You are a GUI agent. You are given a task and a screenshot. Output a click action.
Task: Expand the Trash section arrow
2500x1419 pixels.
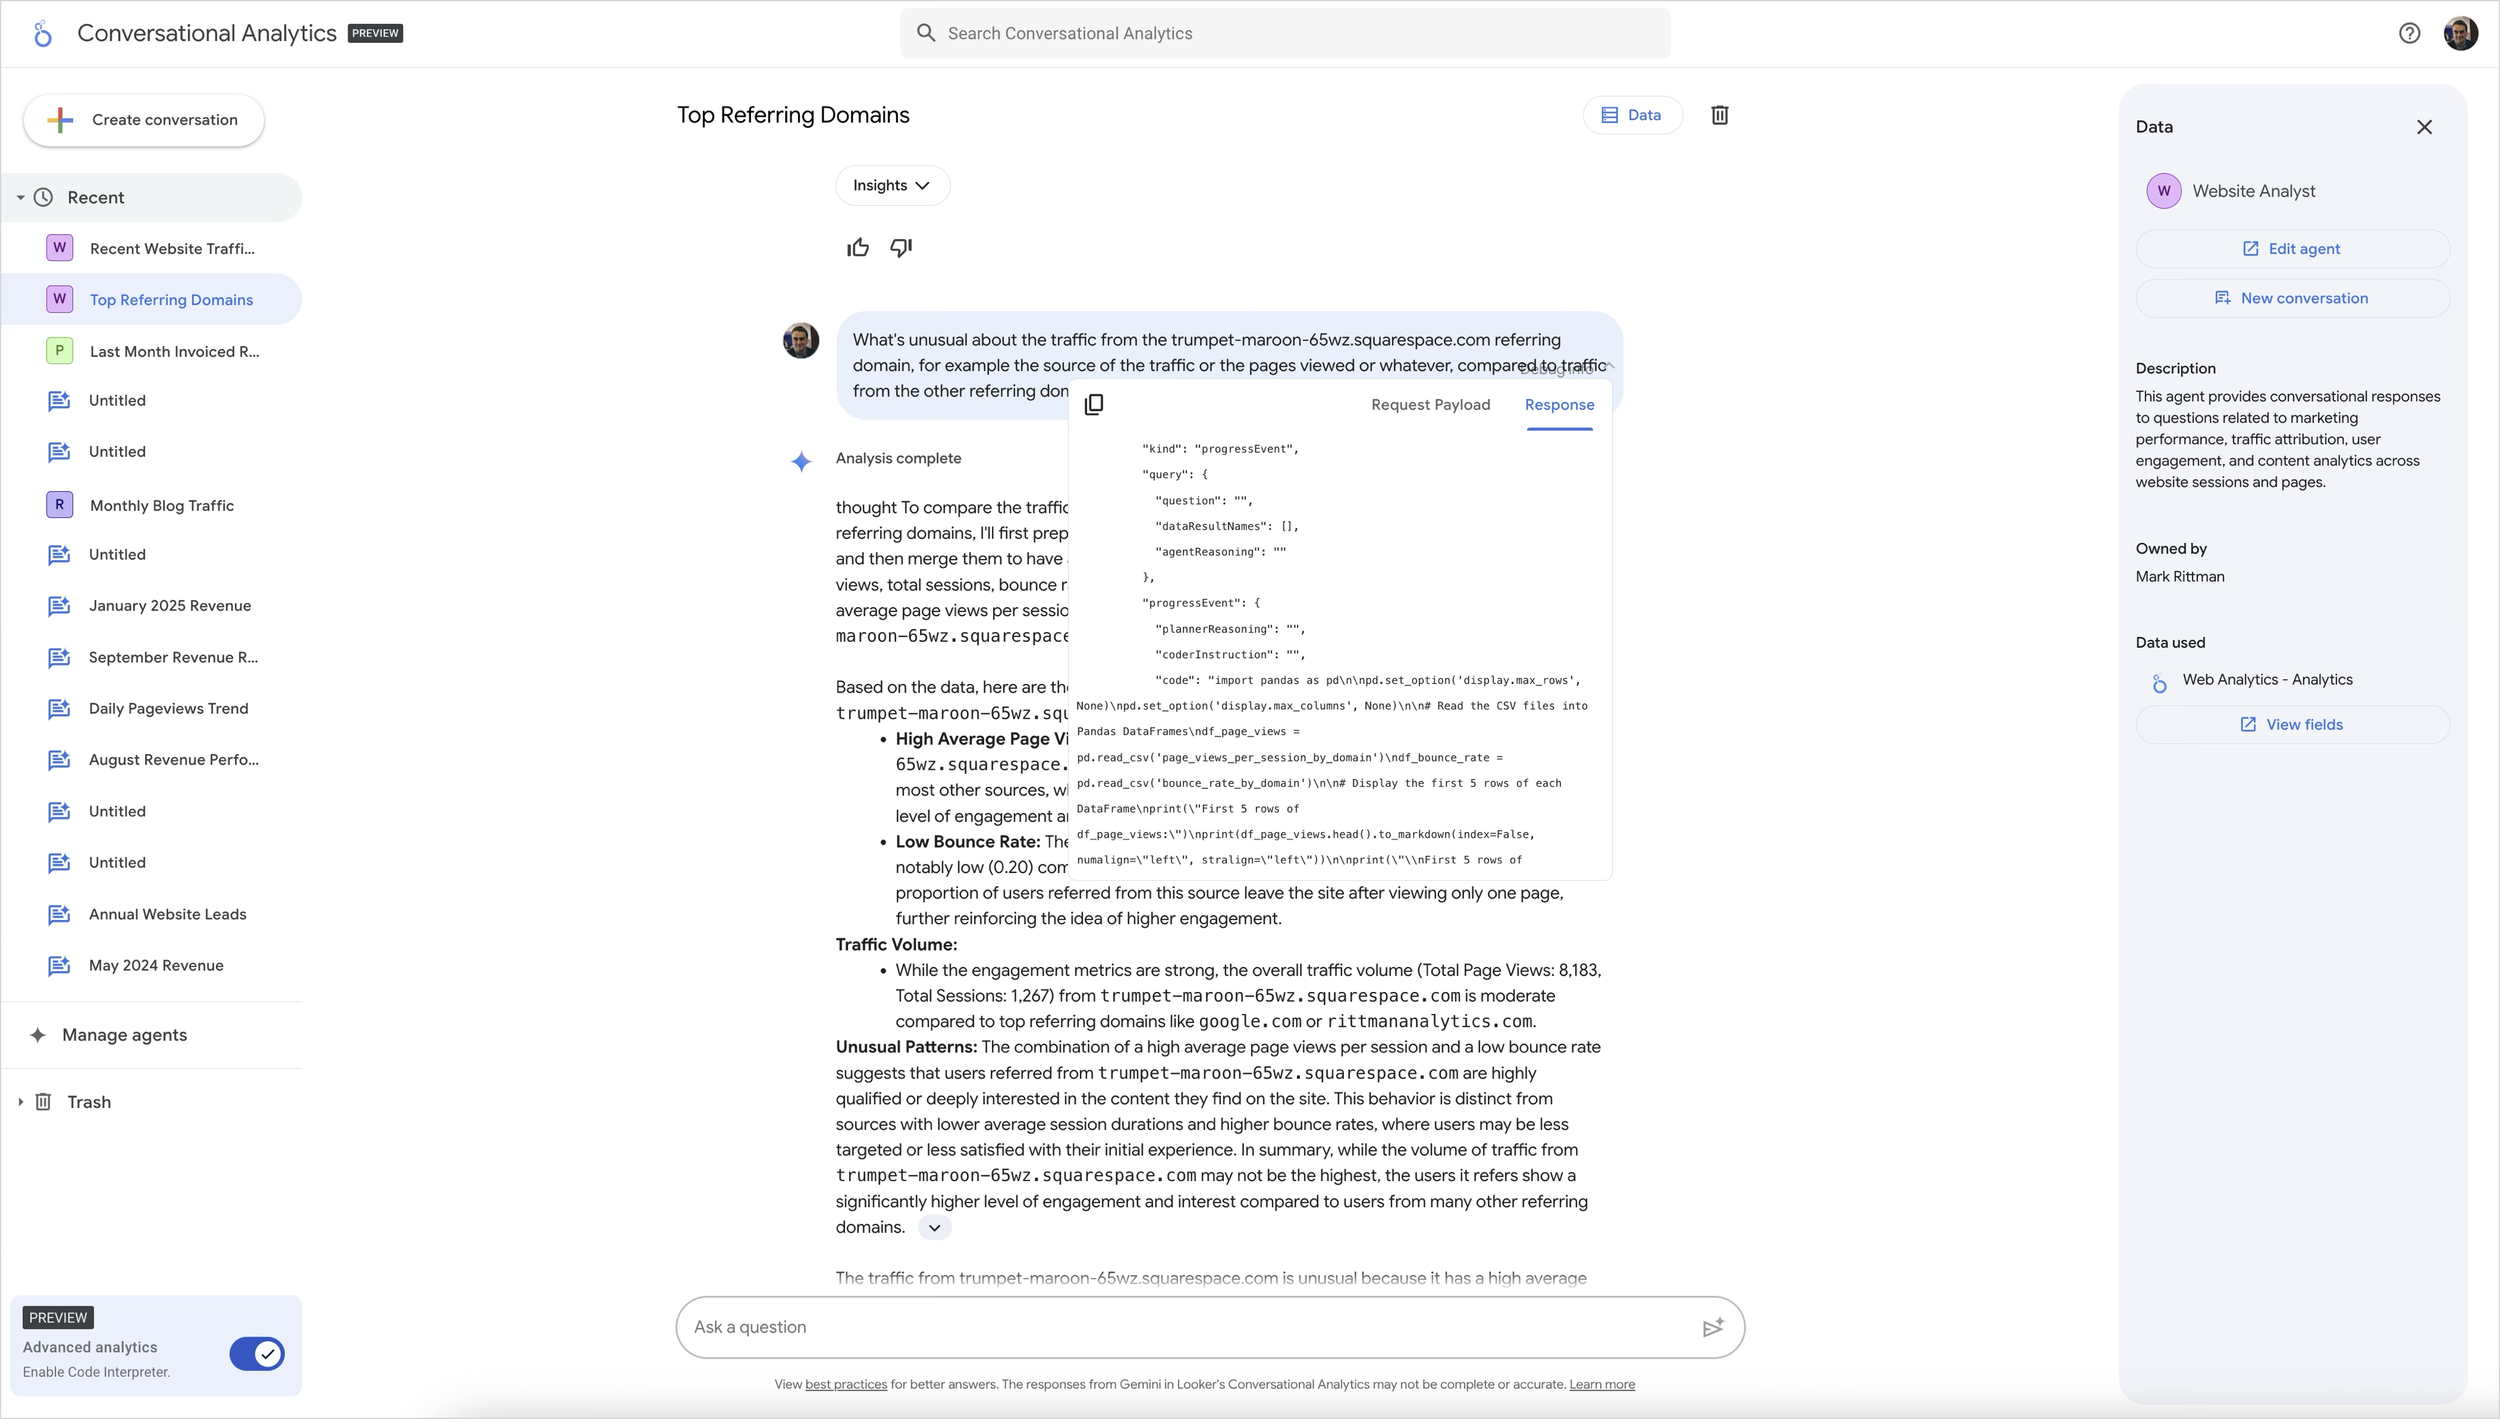pos(20,1102)
